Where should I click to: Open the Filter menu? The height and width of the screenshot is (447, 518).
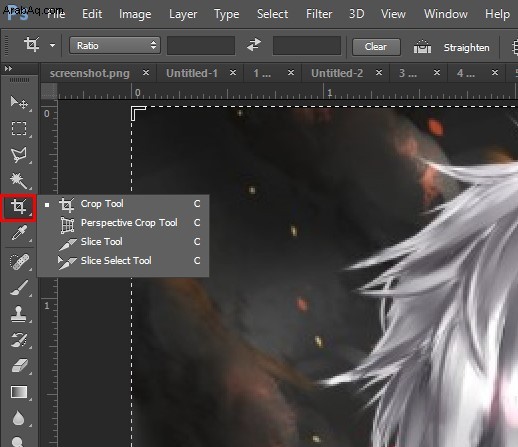tap(319, 14)
